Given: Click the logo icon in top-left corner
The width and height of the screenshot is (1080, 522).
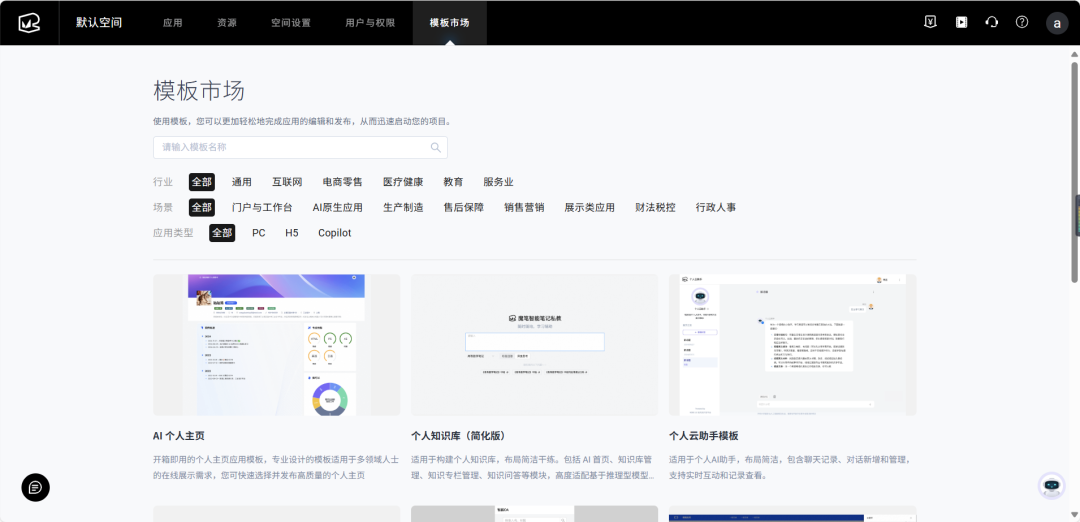Looking at the screenshot, I should click(x=27, y=22).
